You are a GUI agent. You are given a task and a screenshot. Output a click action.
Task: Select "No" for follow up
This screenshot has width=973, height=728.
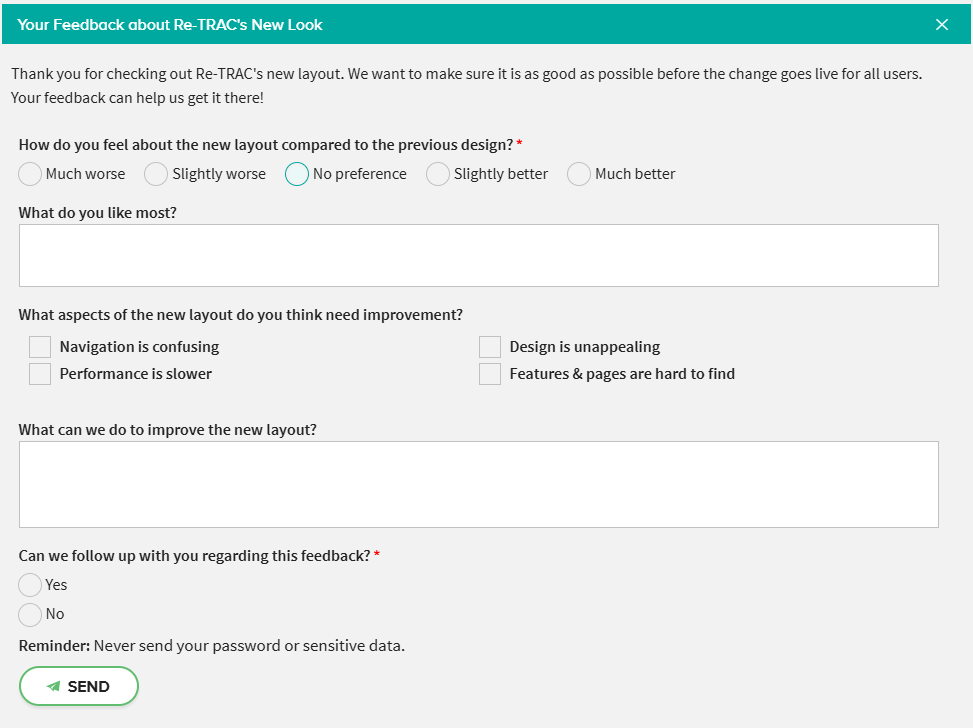pos(30,614)
